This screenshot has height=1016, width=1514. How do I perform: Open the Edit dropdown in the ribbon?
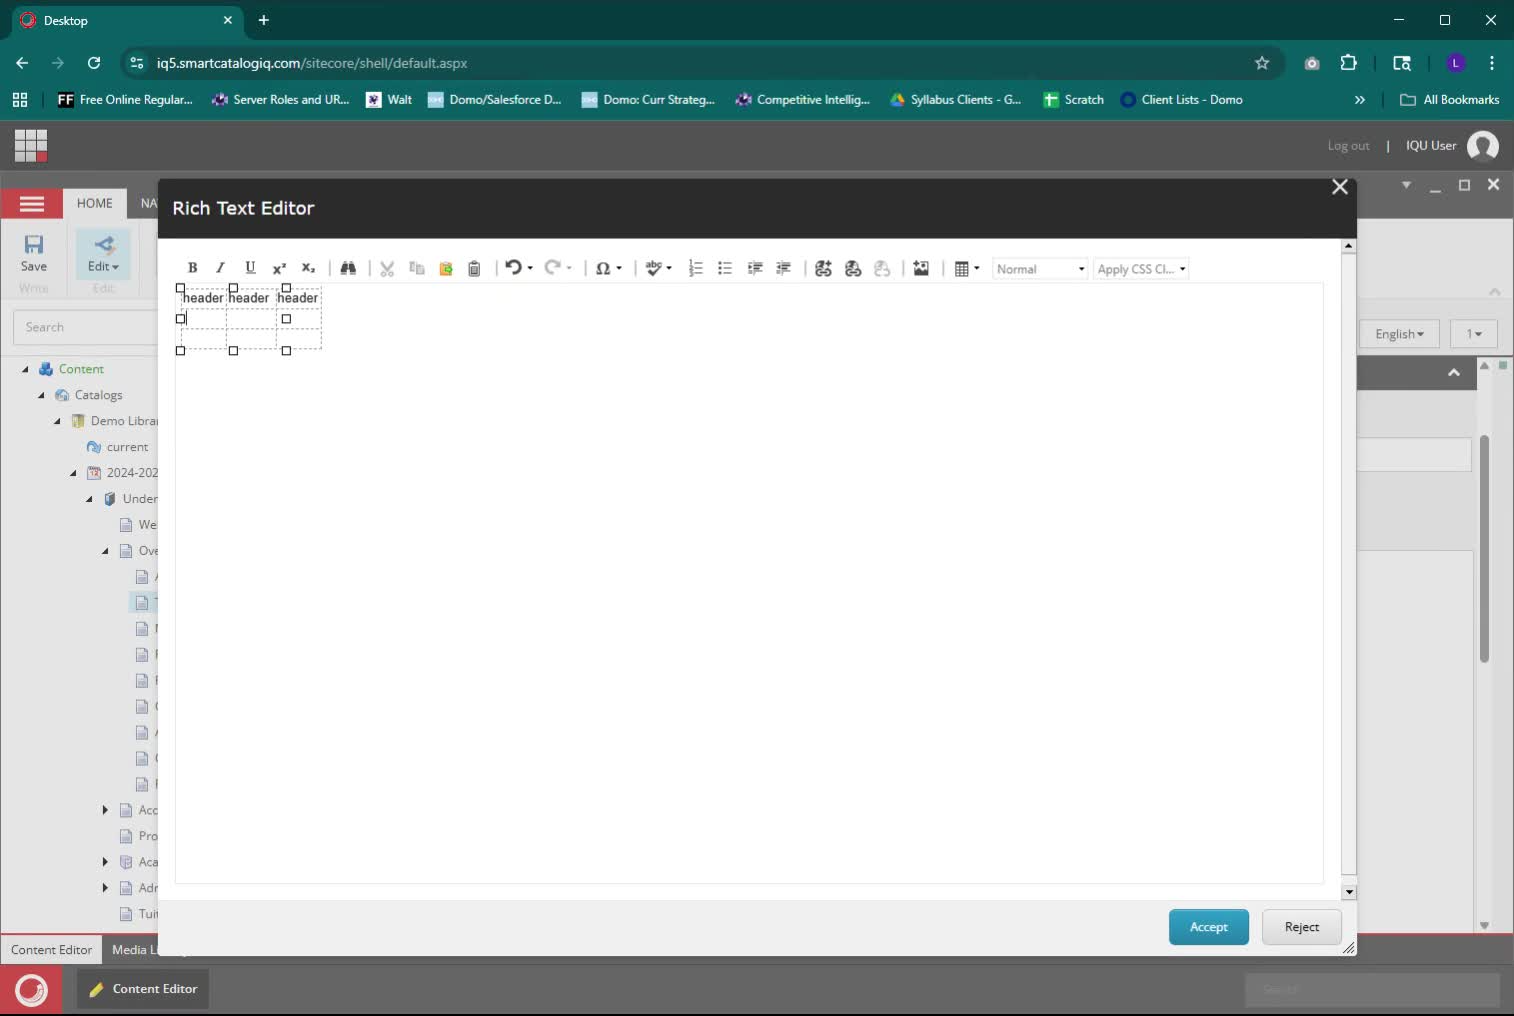pos(103,266)
